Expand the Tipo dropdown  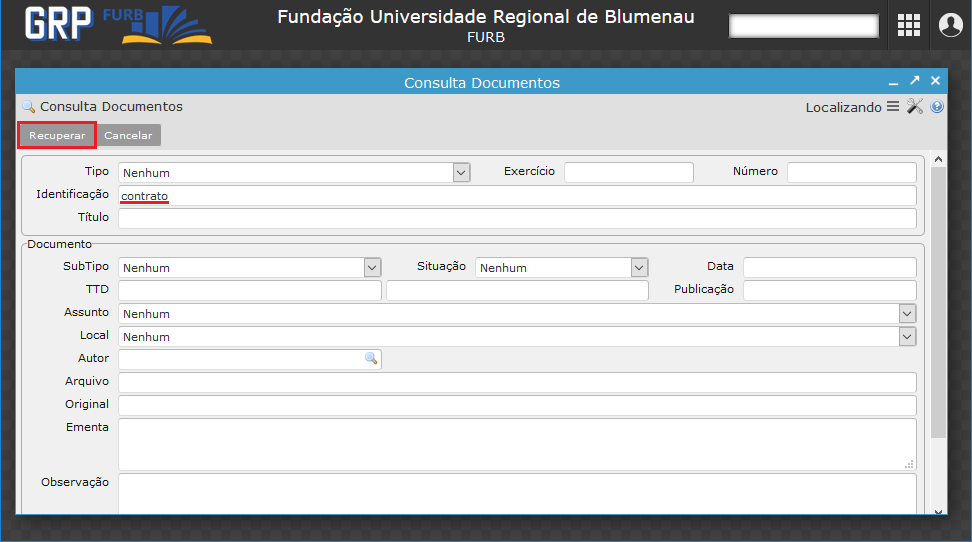click(461, 172)
